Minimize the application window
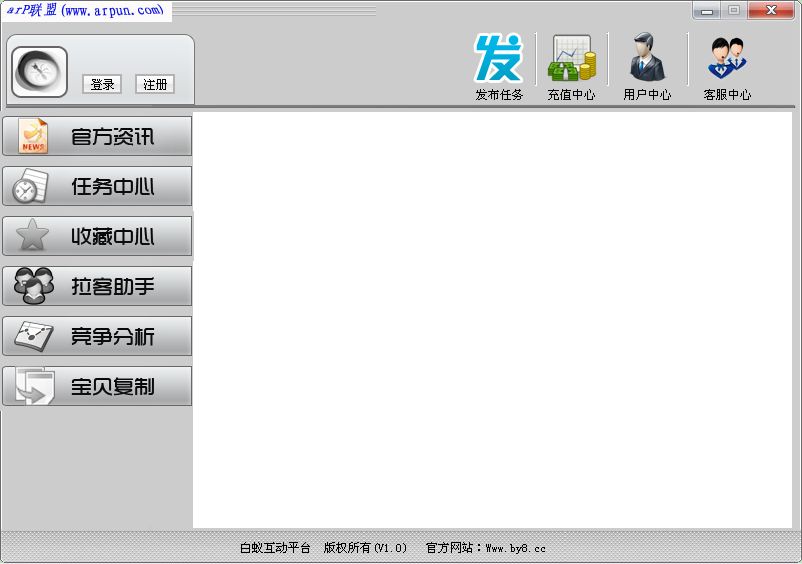Screen dimensions: 802x564 [x=708, y=10]
